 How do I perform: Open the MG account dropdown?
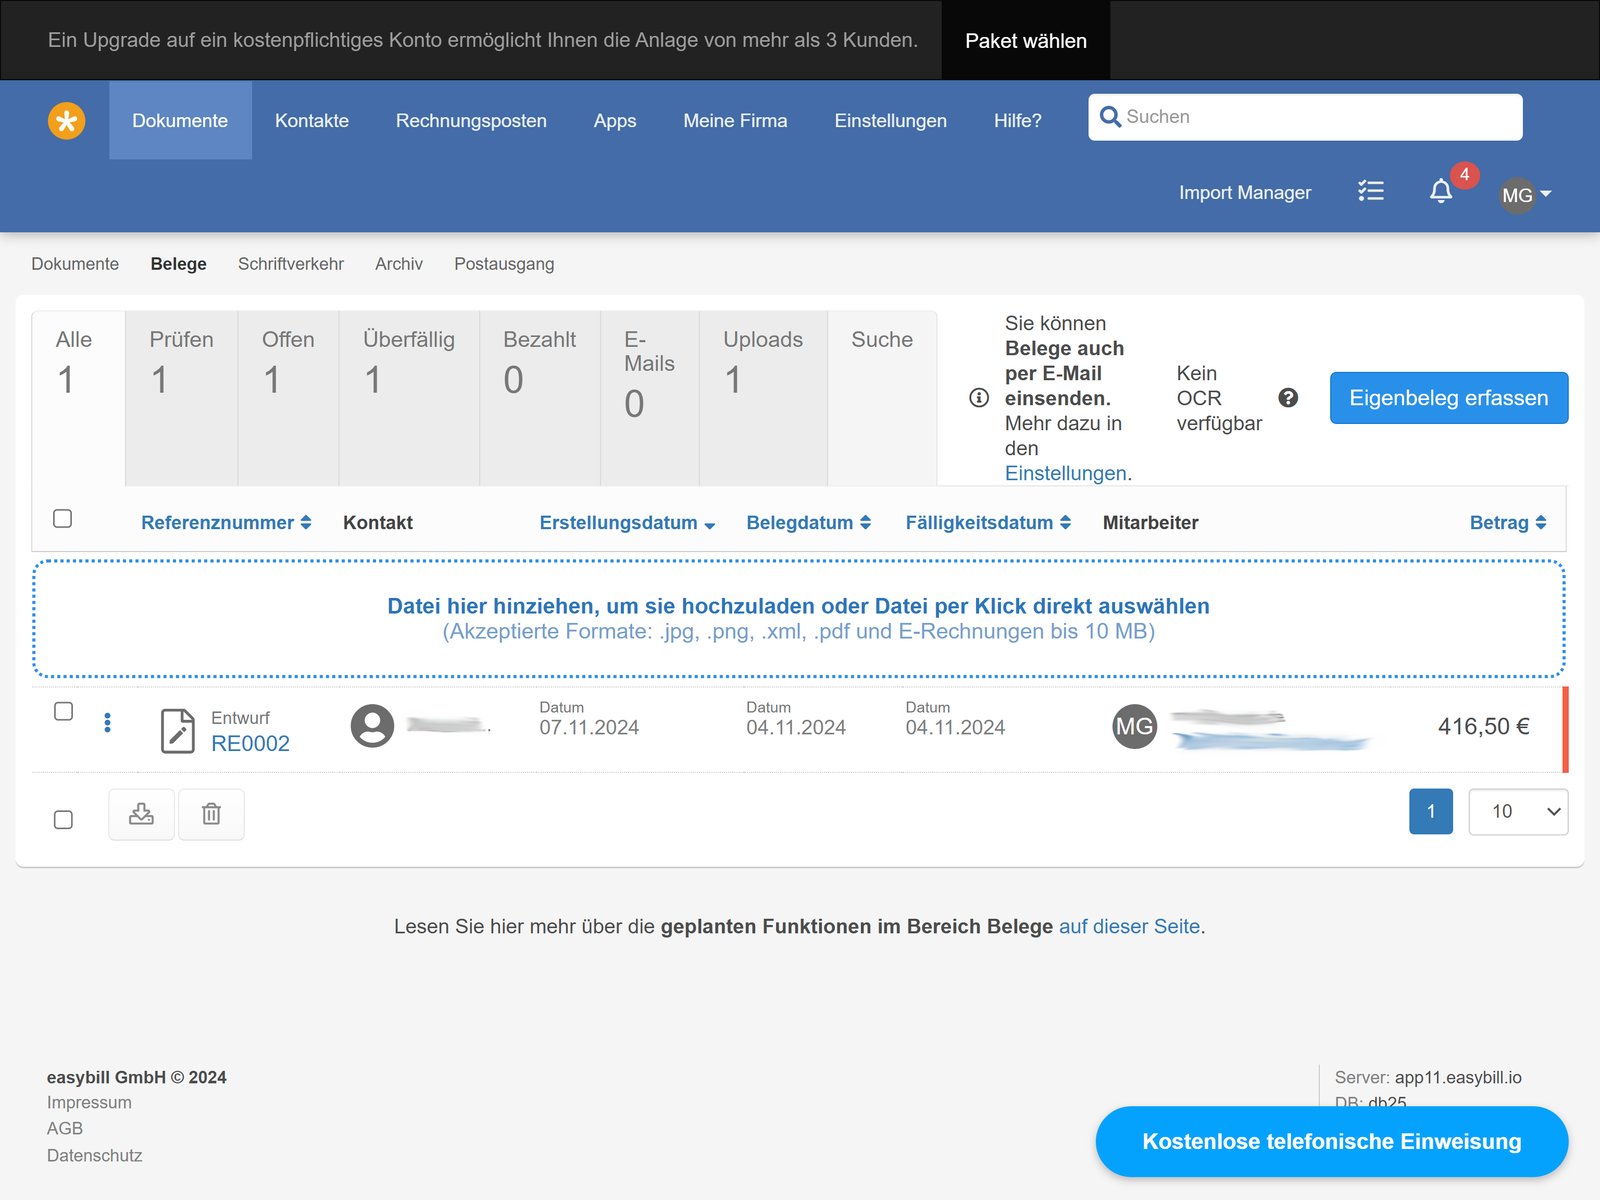[1524, 194]
